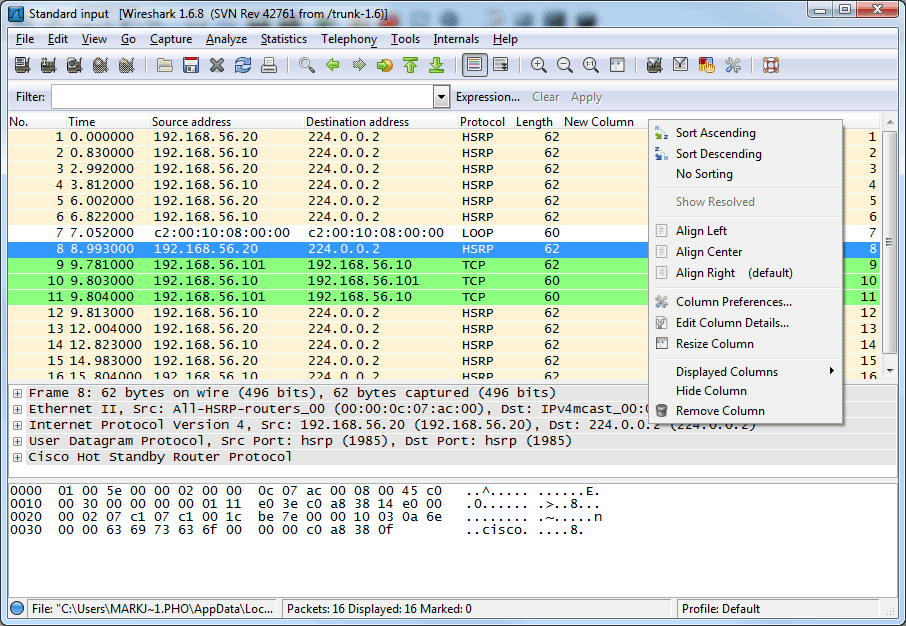Go back in packet history

(x=333, y=65)
